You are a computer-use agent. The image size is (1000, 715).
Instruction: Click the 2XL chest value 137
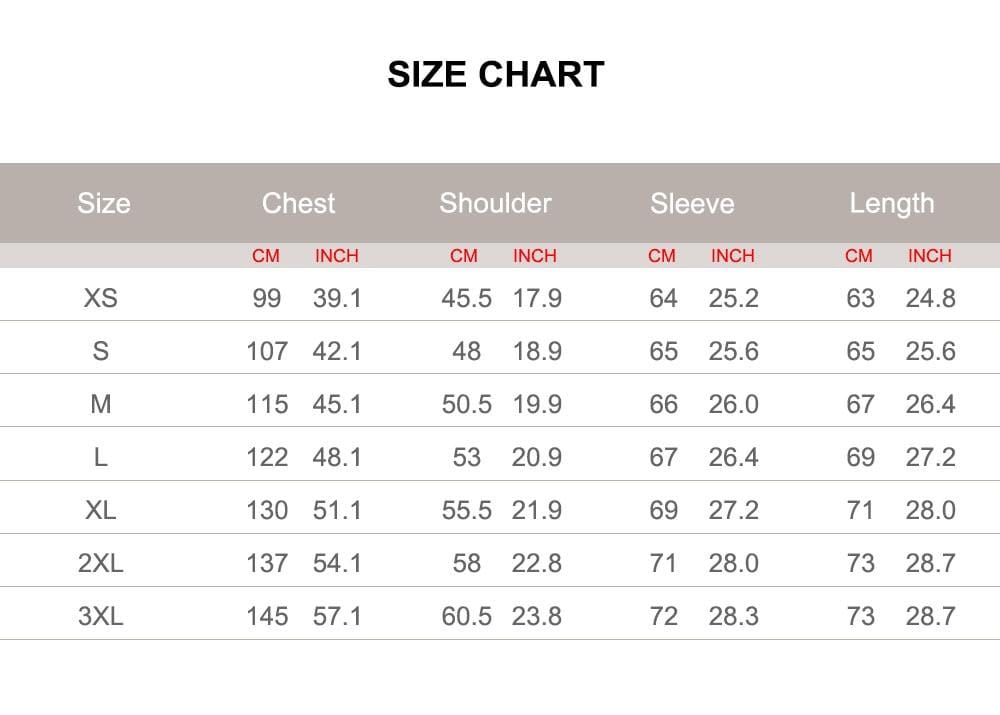tap(267, 563)
